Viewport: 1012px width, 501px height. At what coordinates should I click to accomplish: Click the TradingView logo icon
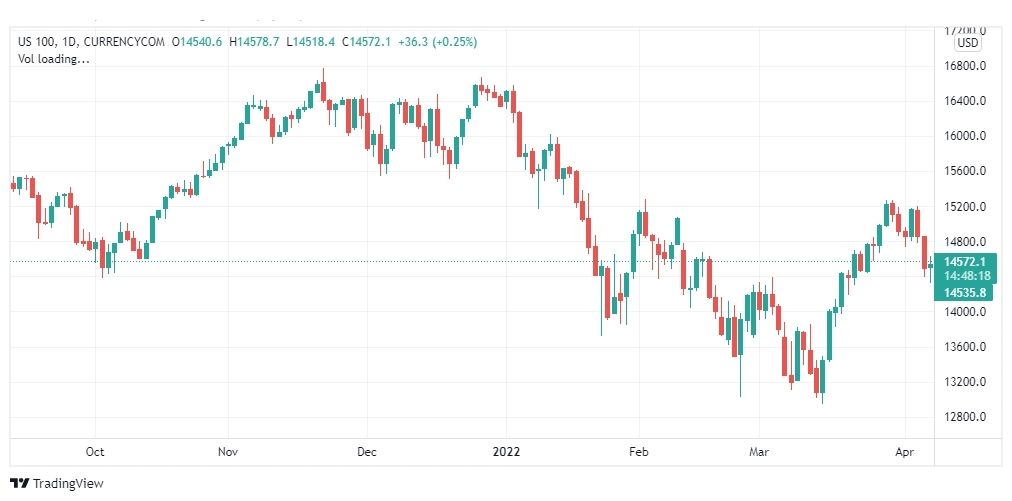click(20, 483)
